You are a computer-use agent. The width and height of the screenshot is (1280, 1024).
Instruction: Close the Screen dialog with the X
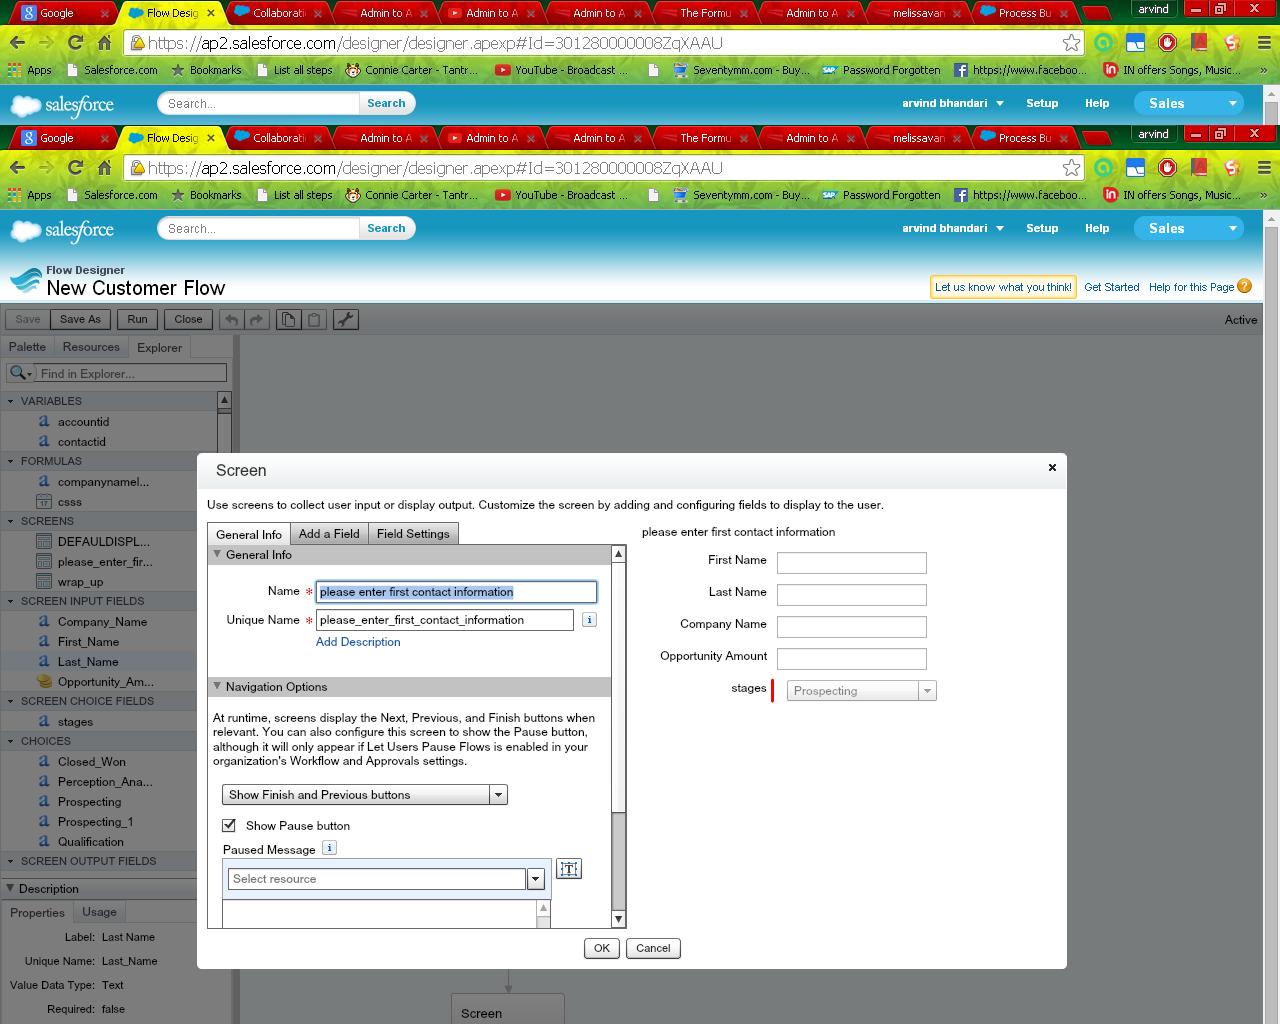(x=1052, y=467)
